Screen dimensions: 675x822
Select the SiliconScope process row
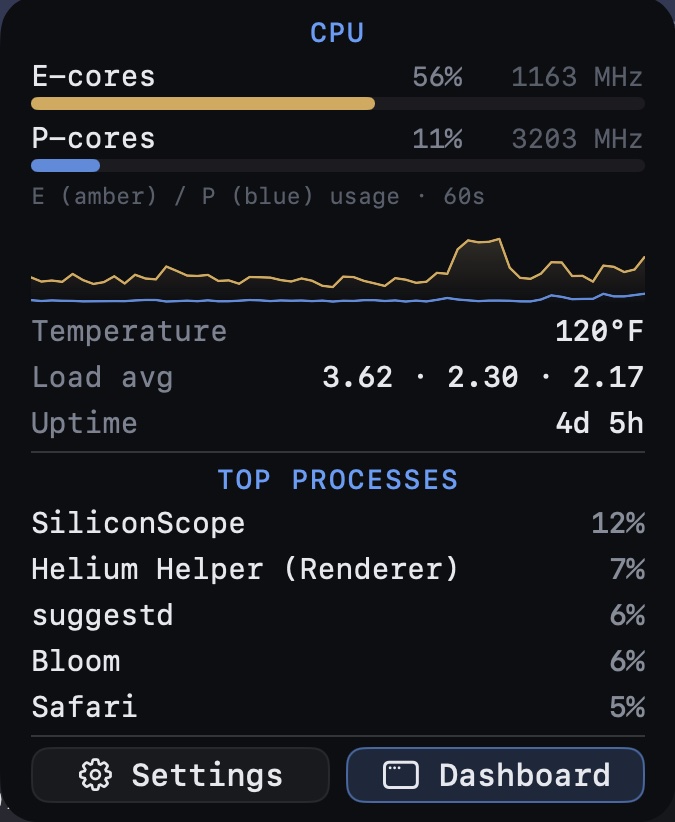[x=338, y=523]
